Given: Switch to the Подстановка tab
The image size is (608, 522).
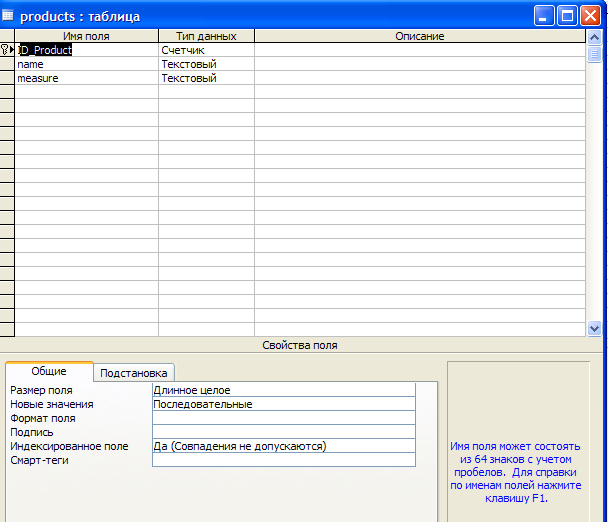Looking at the screenshot, I should coord(134,373).
